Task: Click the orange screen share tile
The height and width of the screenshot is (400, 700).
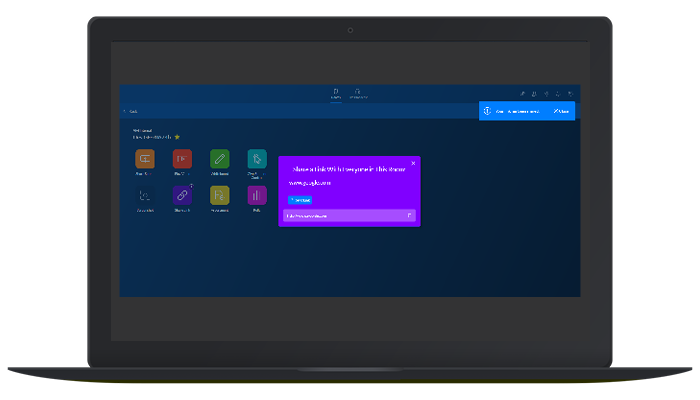Action: (x=144, y=159)
